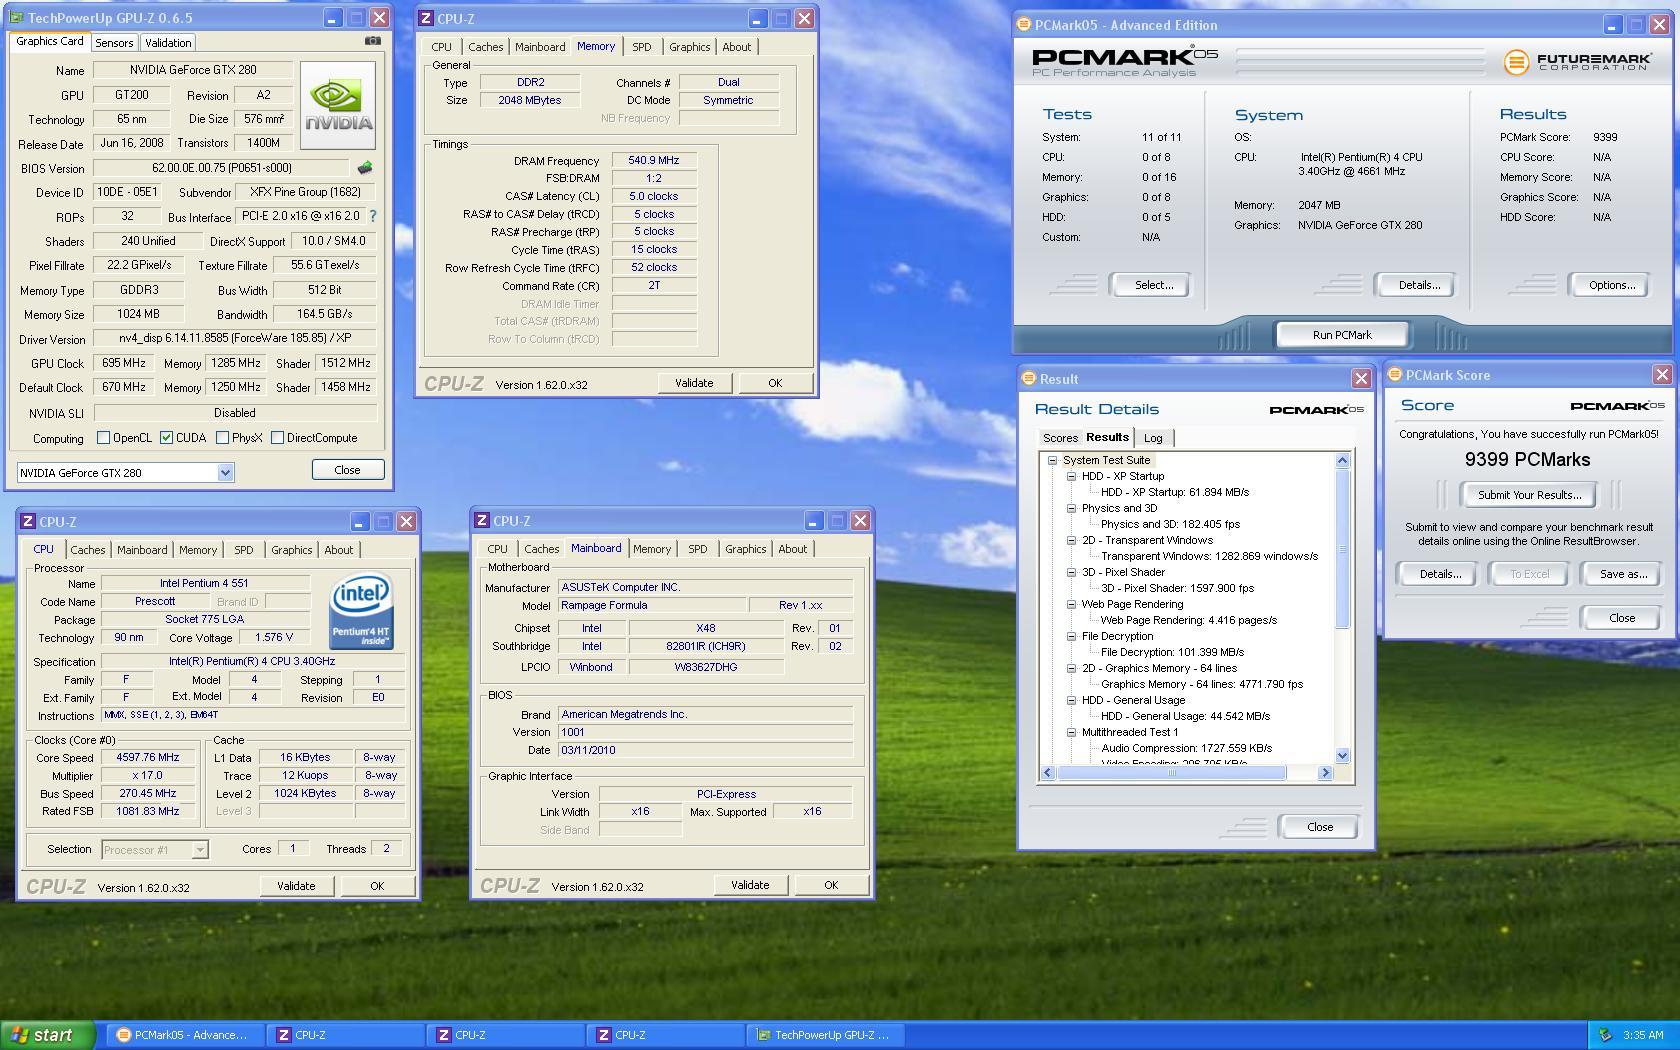1680x1050 pixels.
Task: Click the Windows Start button
Action: click(x=48, y=1035)
